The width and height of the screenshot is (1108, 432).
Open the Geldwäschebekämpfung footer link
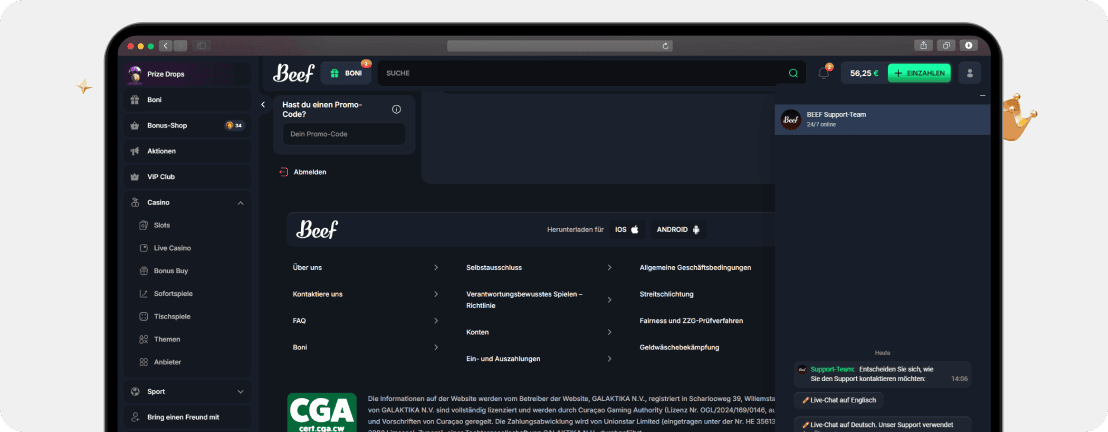pyautogui.click(x=679, y=348)
